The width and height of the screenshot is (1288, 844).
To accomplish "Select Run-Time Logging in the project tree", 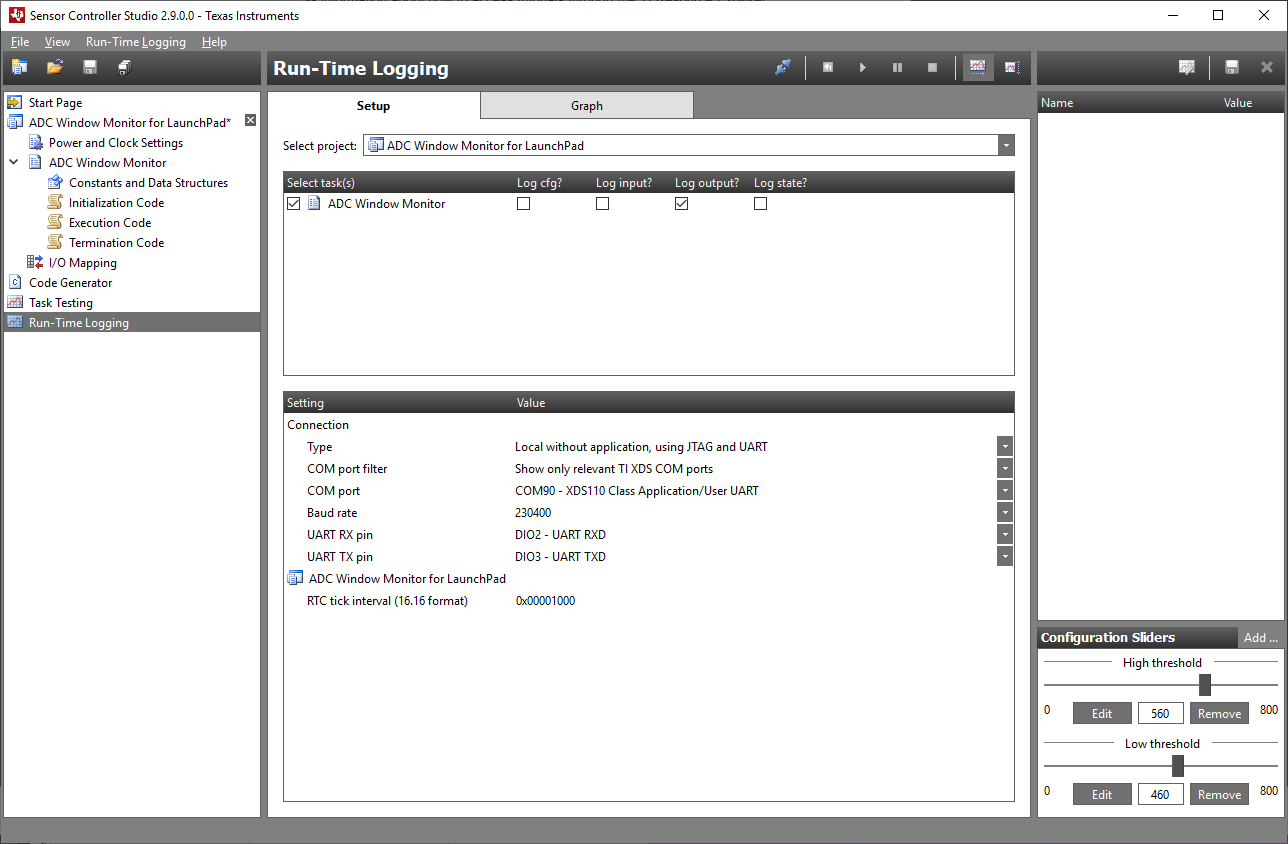I will [132, 322].
